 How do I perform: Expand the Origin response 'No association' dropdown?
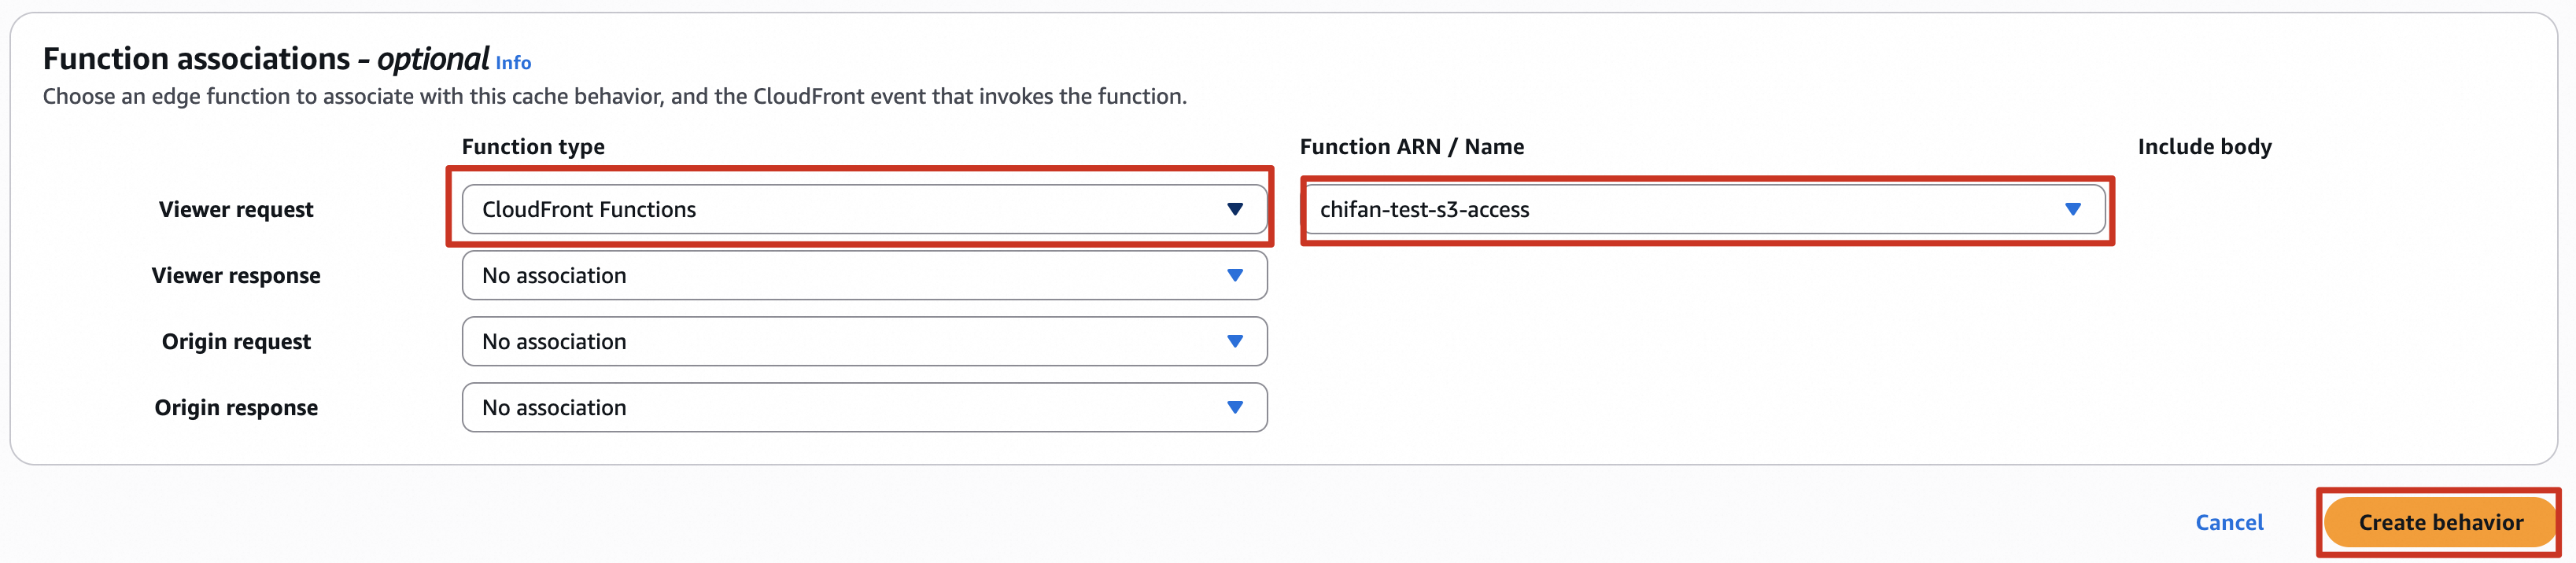[864, 407]
